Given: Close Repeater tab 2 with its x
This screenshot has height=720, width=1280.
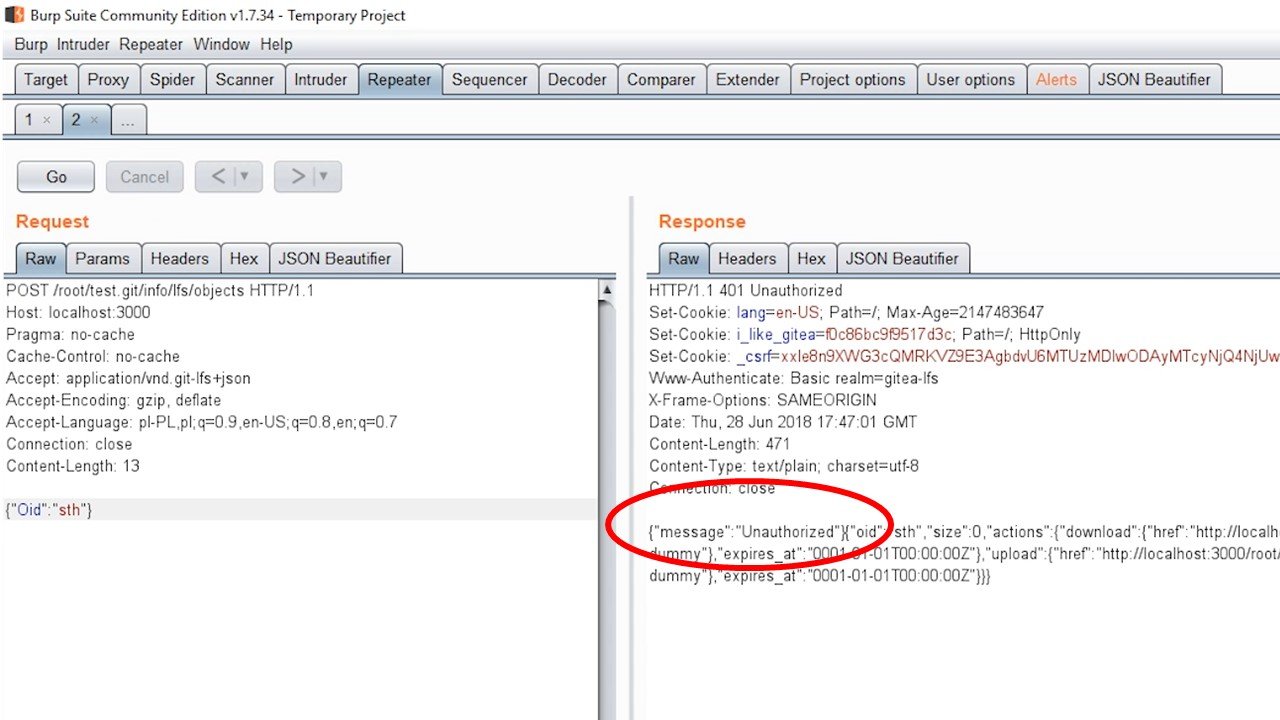Looking at the screenshot, I should (x=94, y=120).
